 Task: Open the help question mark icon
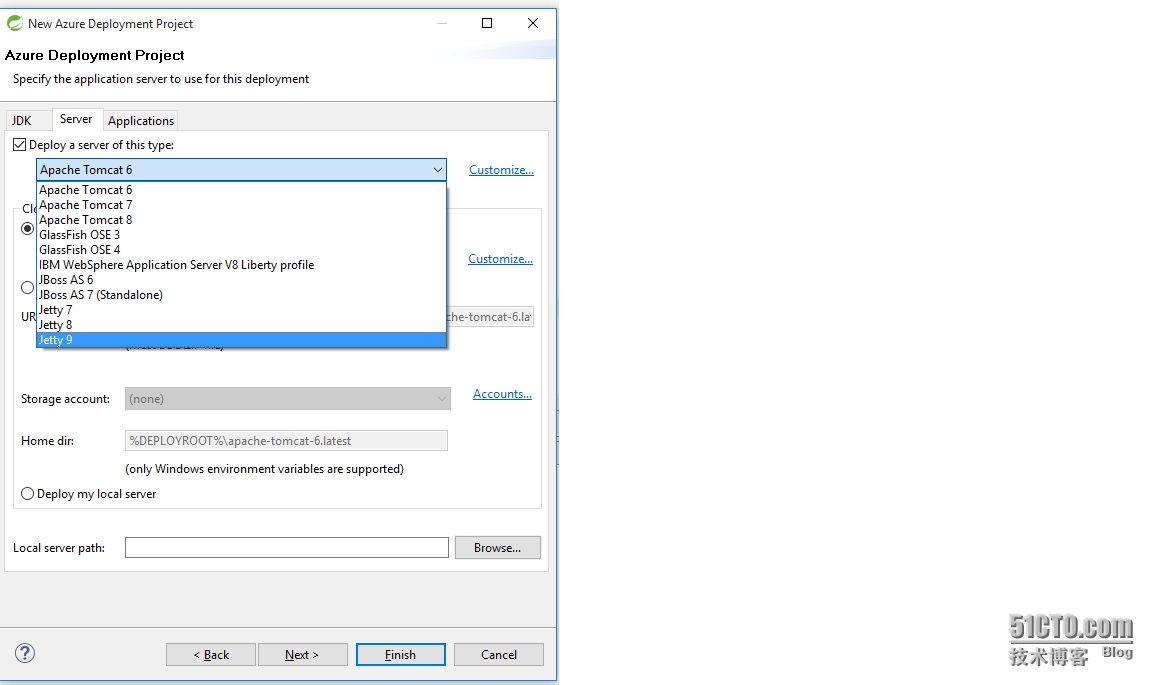click(25, 653)
